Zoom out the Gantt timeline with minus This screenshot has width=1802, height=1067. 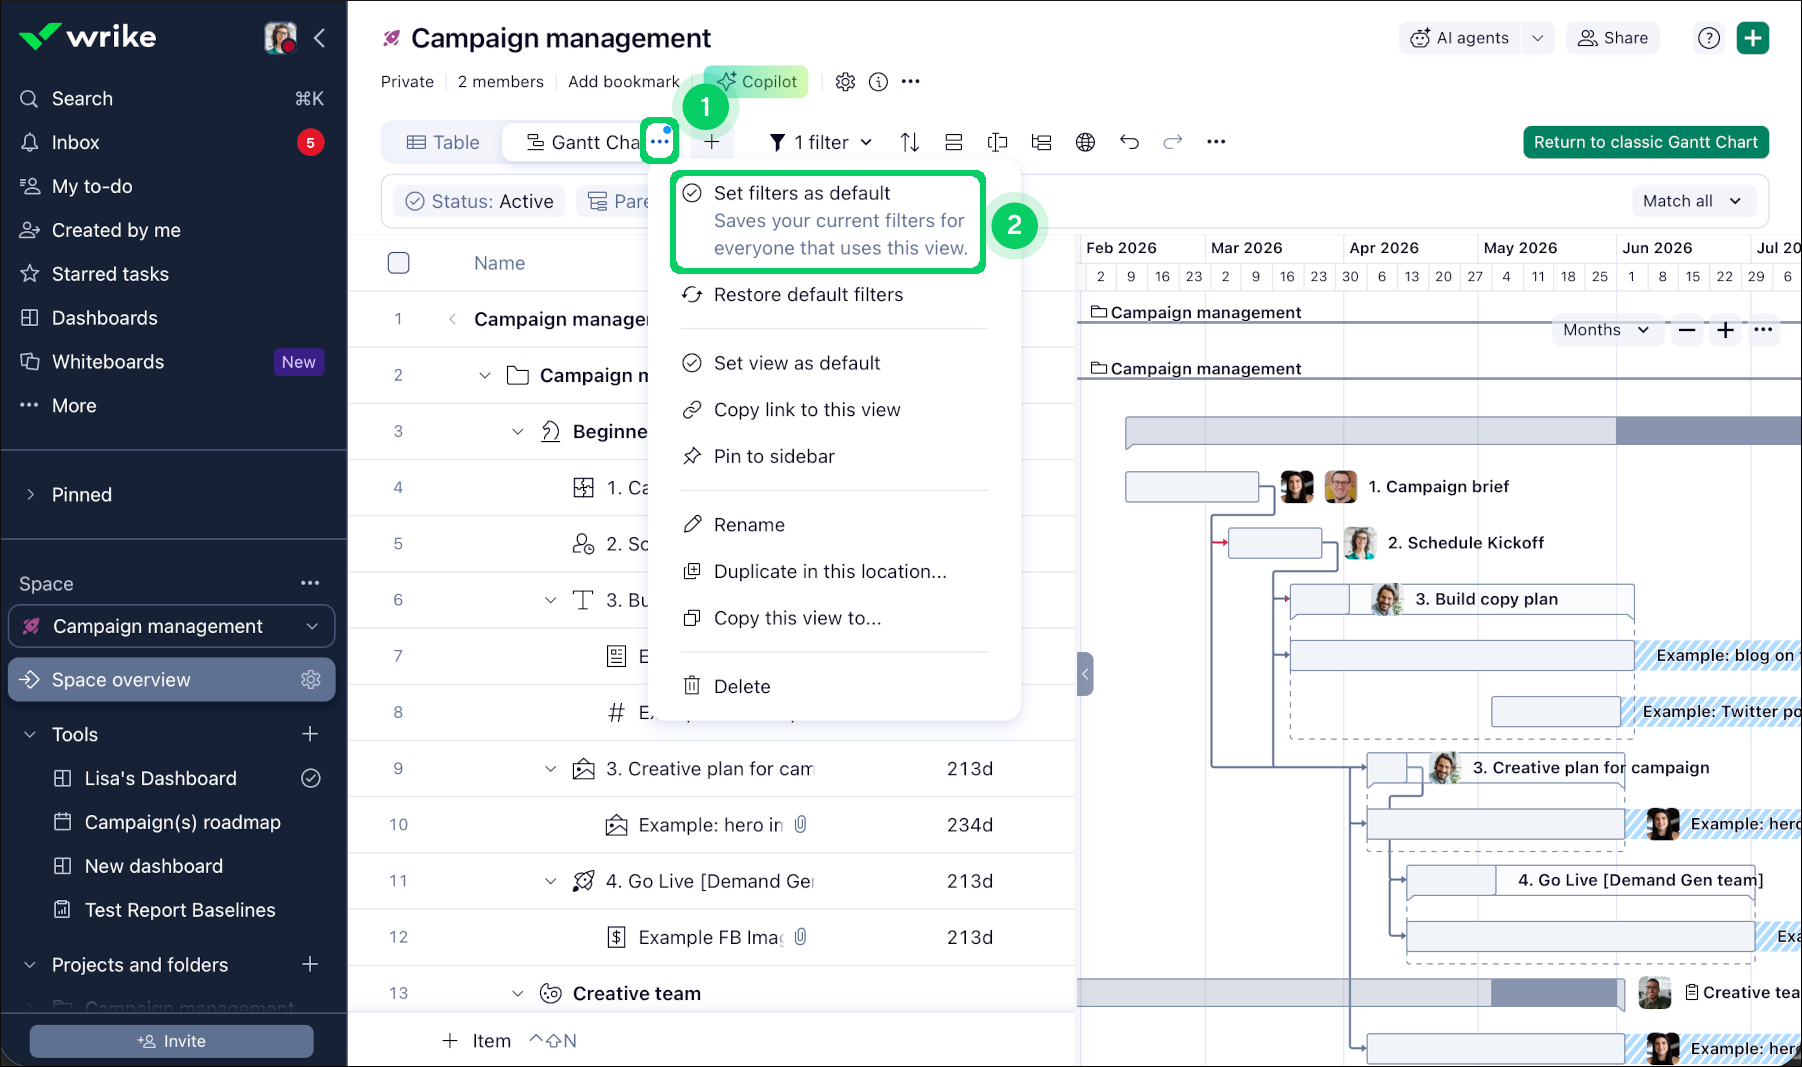(x=1687, y=330)
